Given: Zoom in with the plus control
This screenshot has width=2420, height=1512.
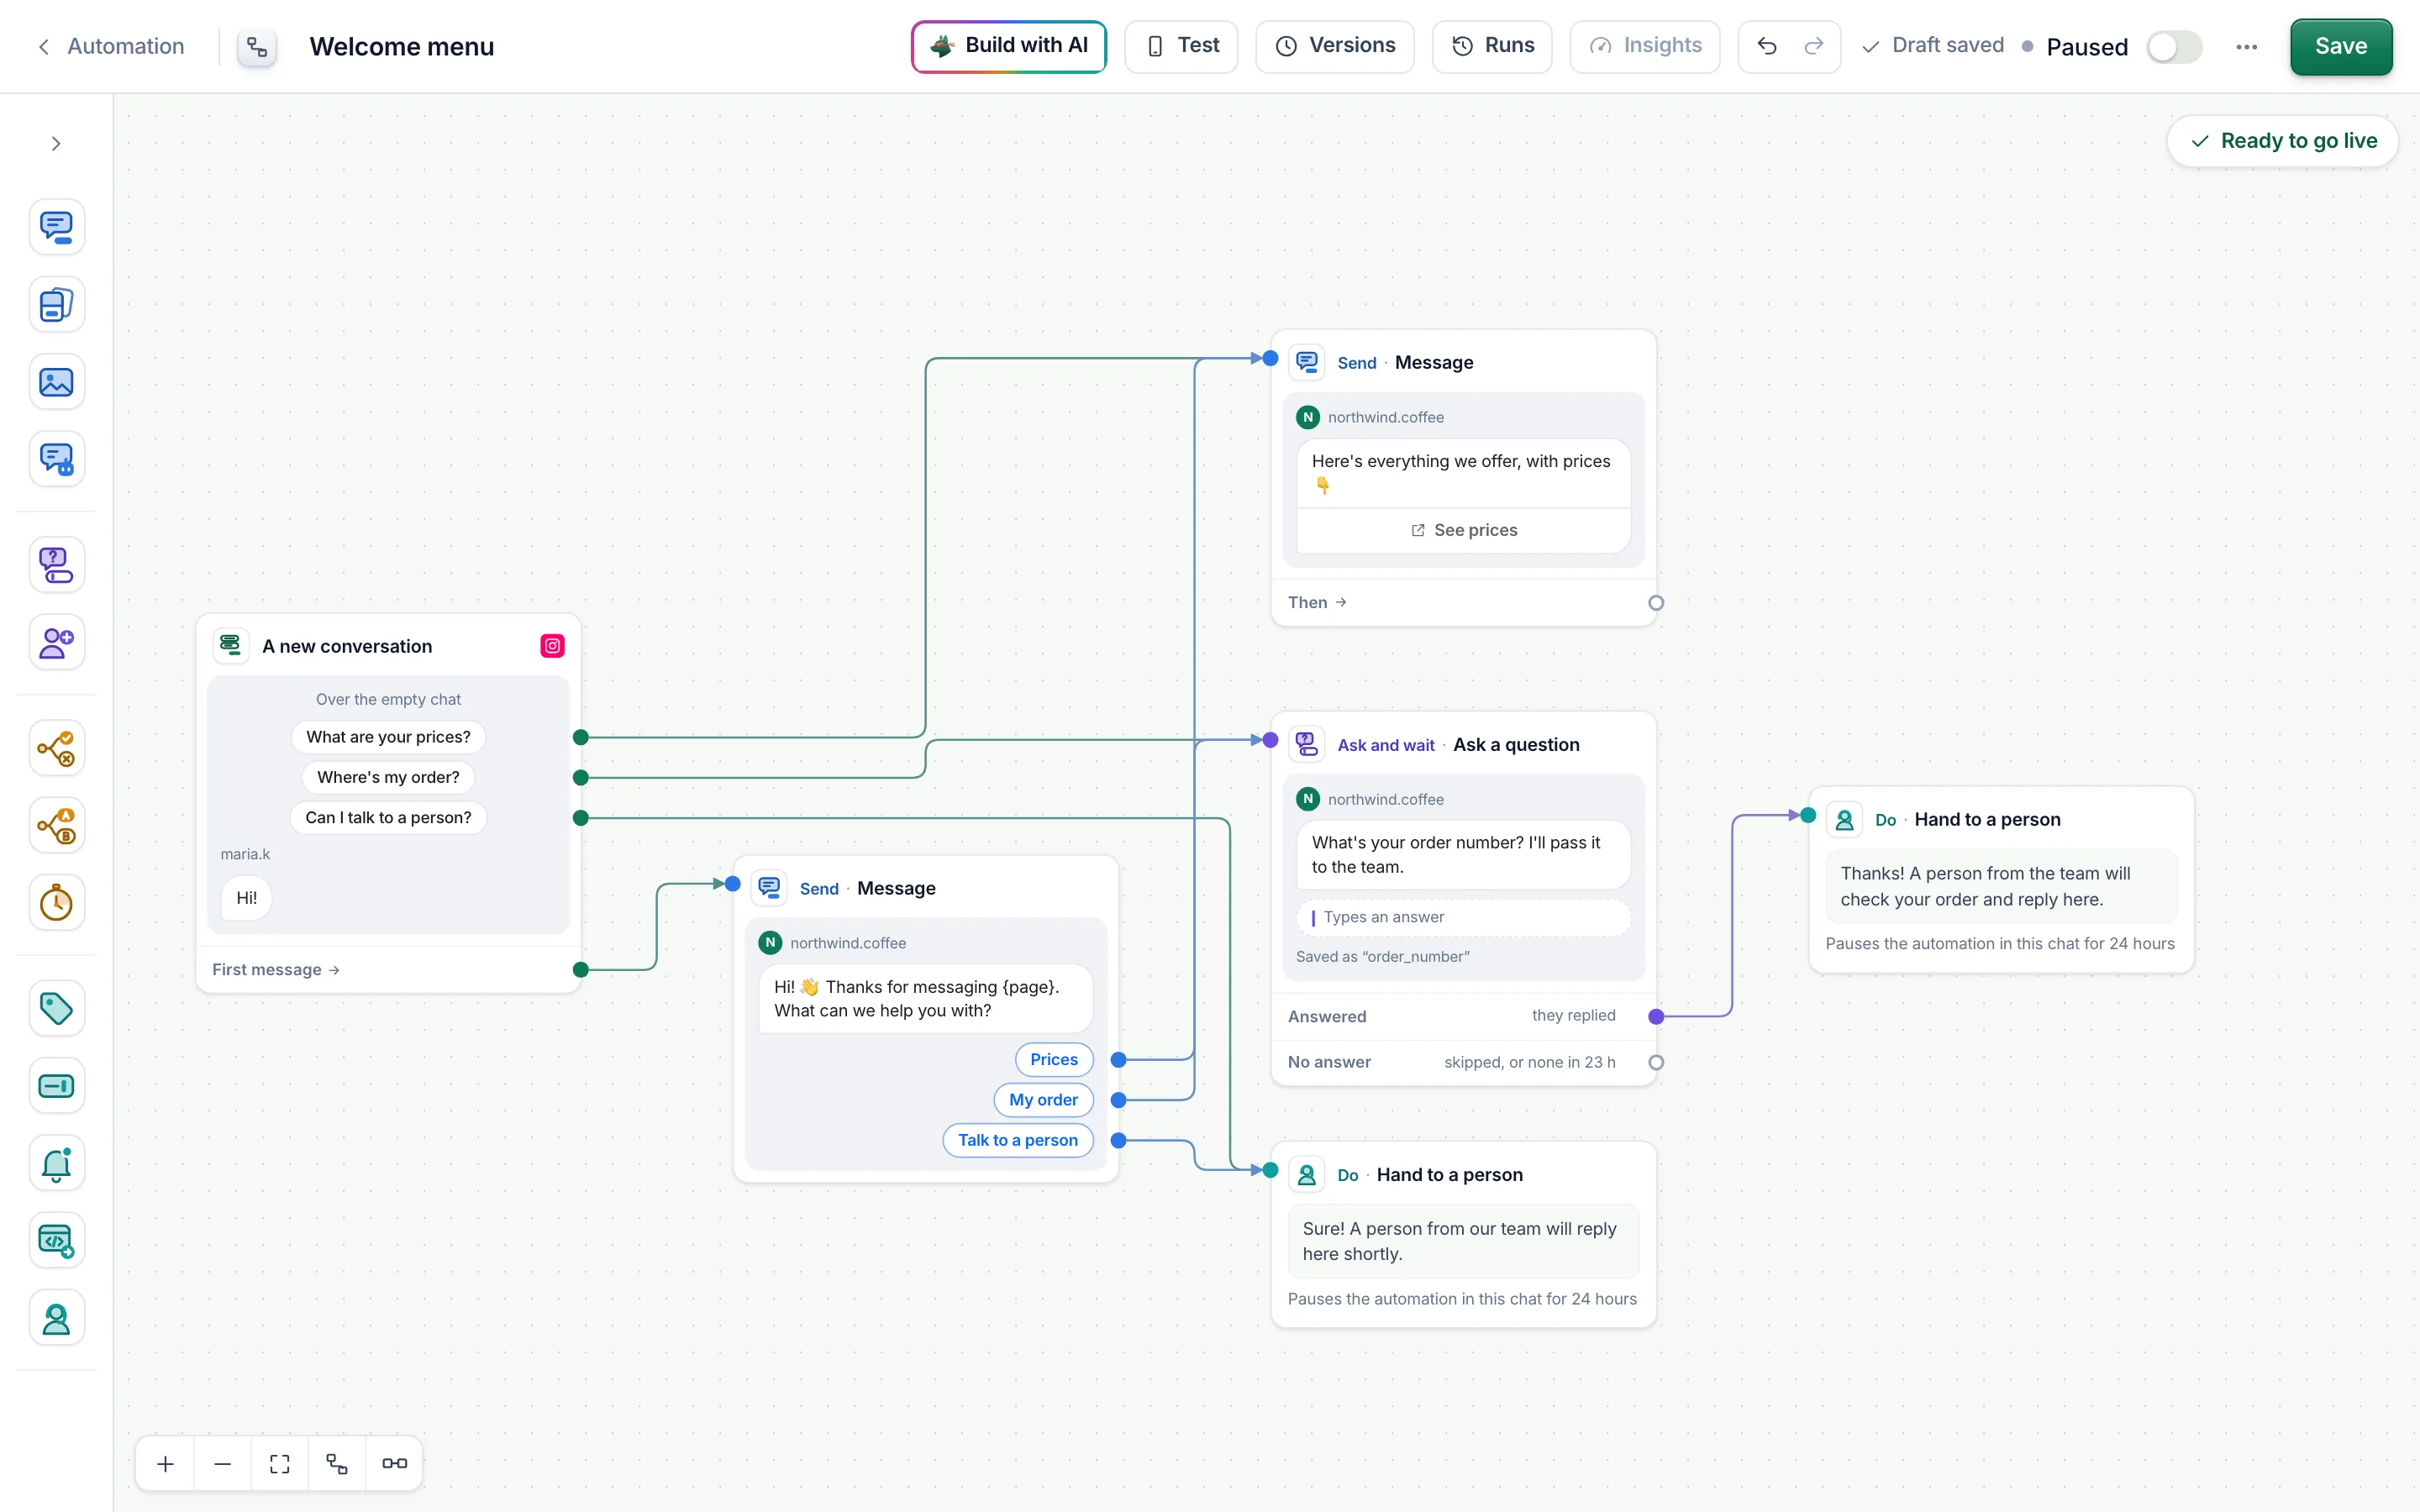Looking at the screenshot, I should tap(166, 1463).
